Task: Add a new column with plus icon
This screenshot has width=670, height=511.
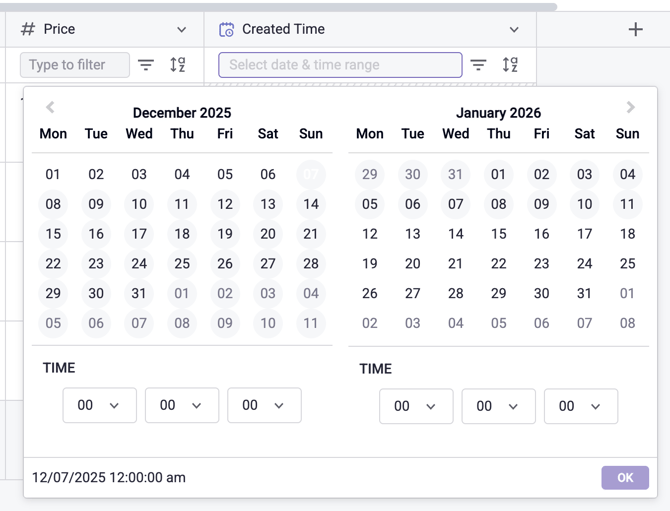Action: point(635,29)
